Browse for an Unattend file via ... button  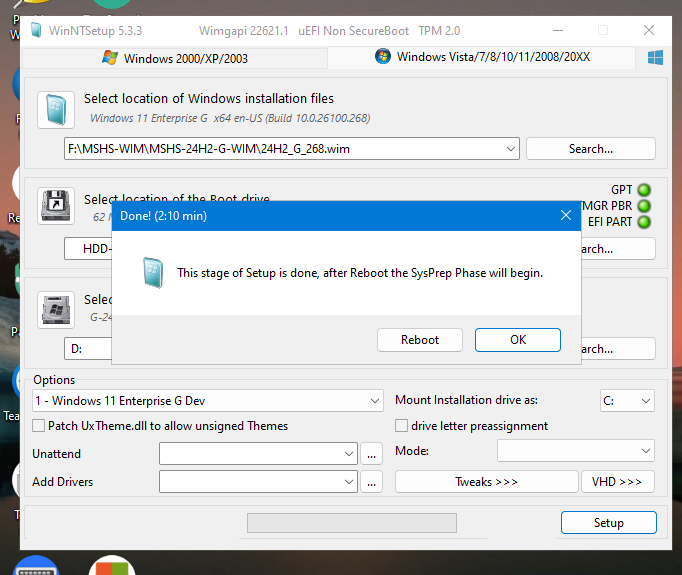[371, 454]
